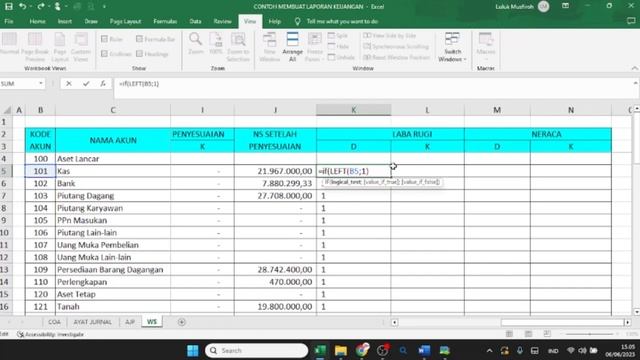Confirm formula with checkmark Enter button

coord(86,84)
